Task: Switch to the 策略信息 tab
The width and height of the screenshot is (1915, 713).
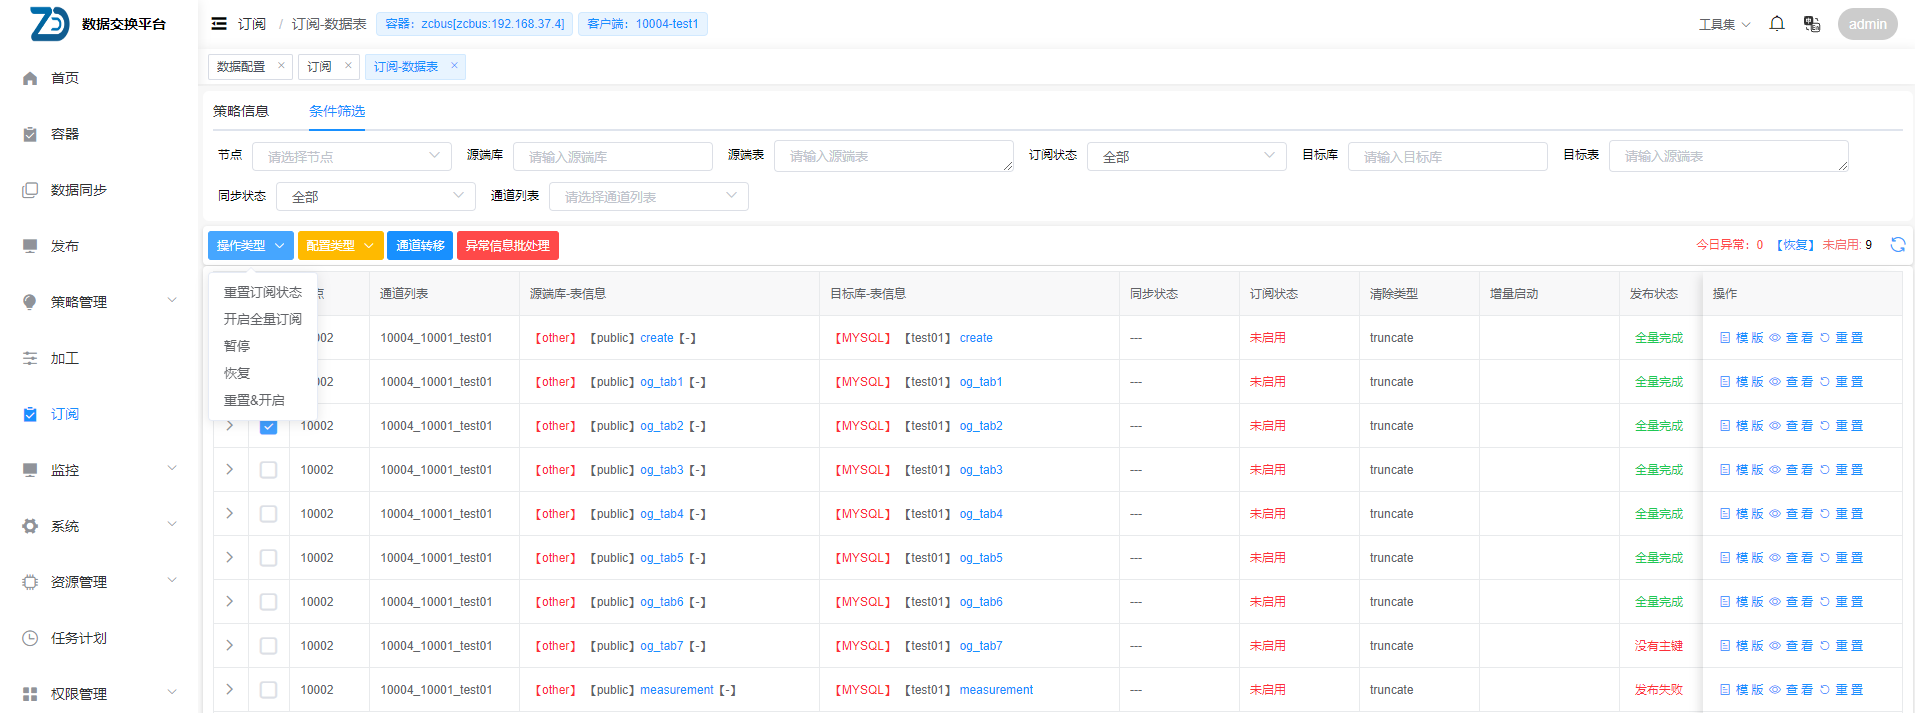Action: click(241, 111)
